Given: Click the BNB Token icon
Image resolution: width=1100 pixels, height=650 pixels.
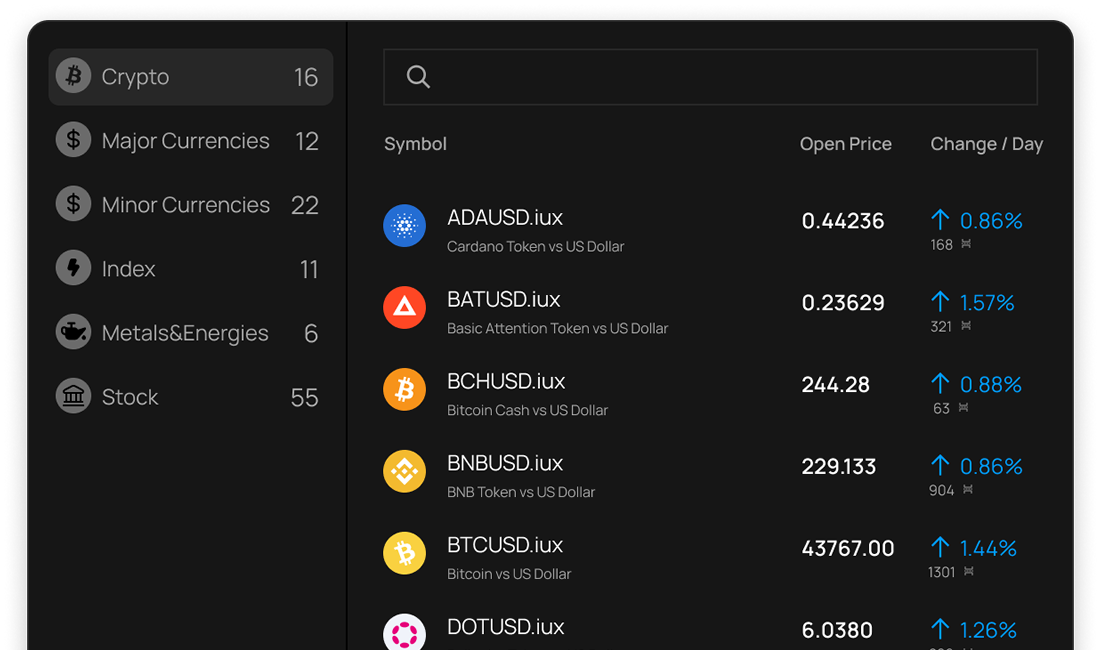Looking at the screenshot, I should click(404, 472).
